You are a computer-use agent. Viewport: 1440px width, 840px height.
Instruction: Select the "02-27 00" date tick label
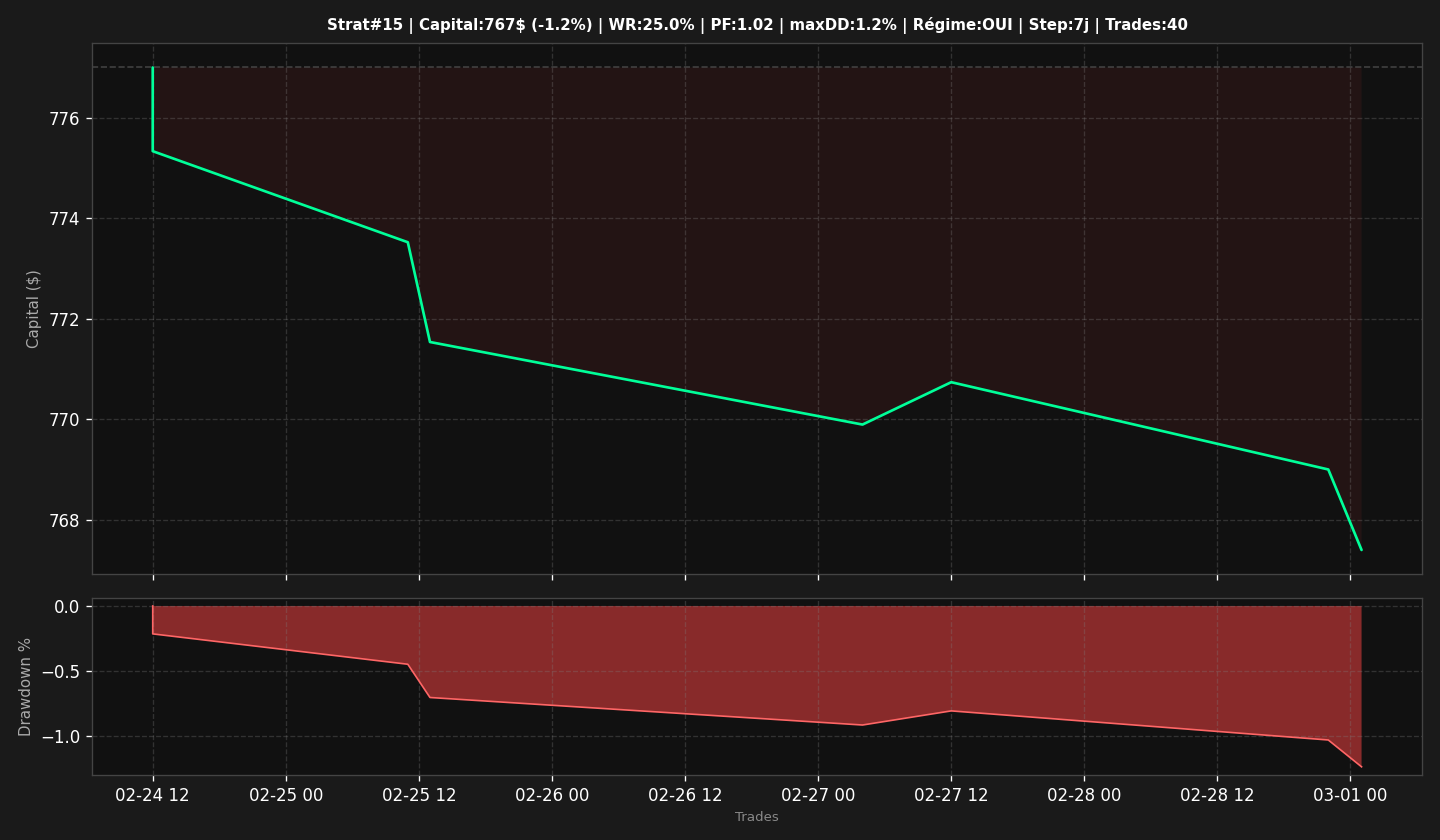pyautogui.click(x=818, y=795)
